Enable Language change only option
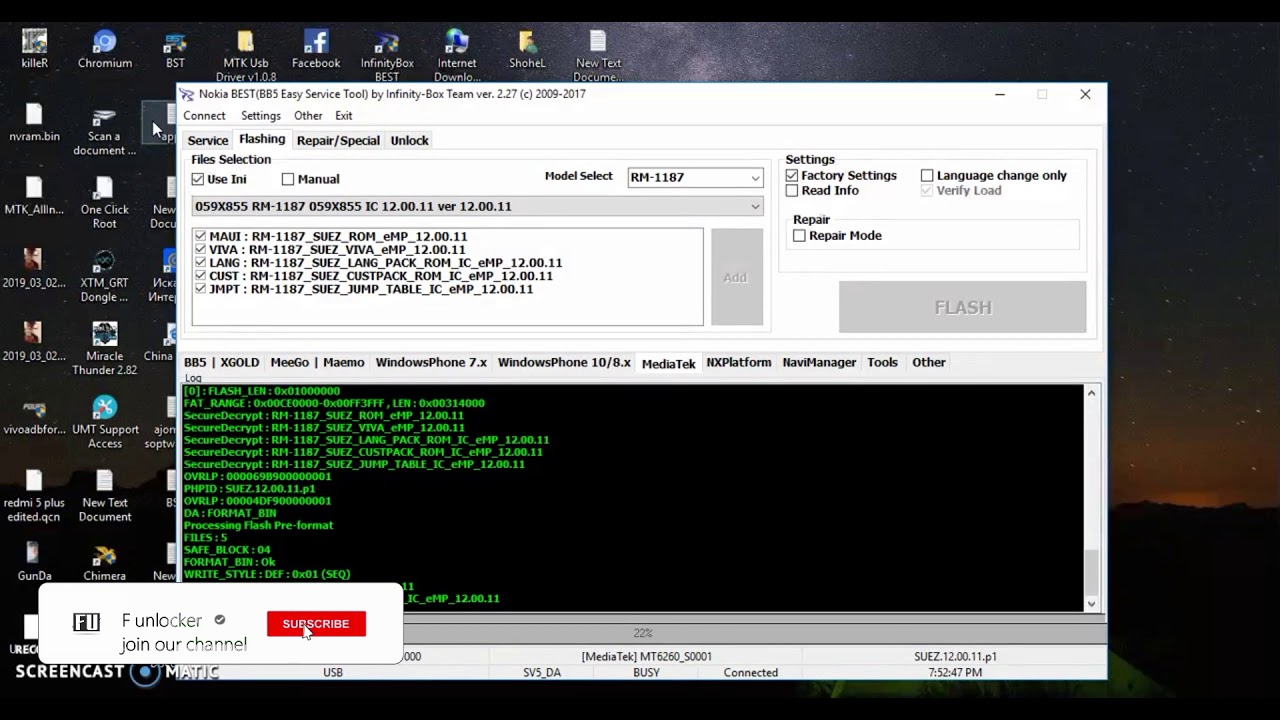1280x720 pixels. (927, 175)
